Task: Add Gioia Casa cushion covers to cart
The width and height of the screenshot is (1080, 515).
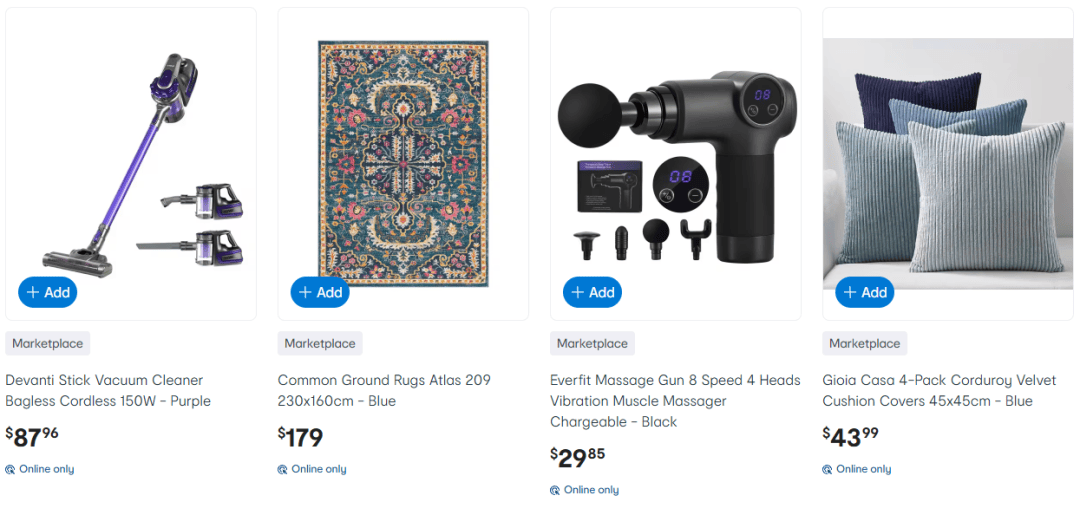Action: [x=865, y=293]
